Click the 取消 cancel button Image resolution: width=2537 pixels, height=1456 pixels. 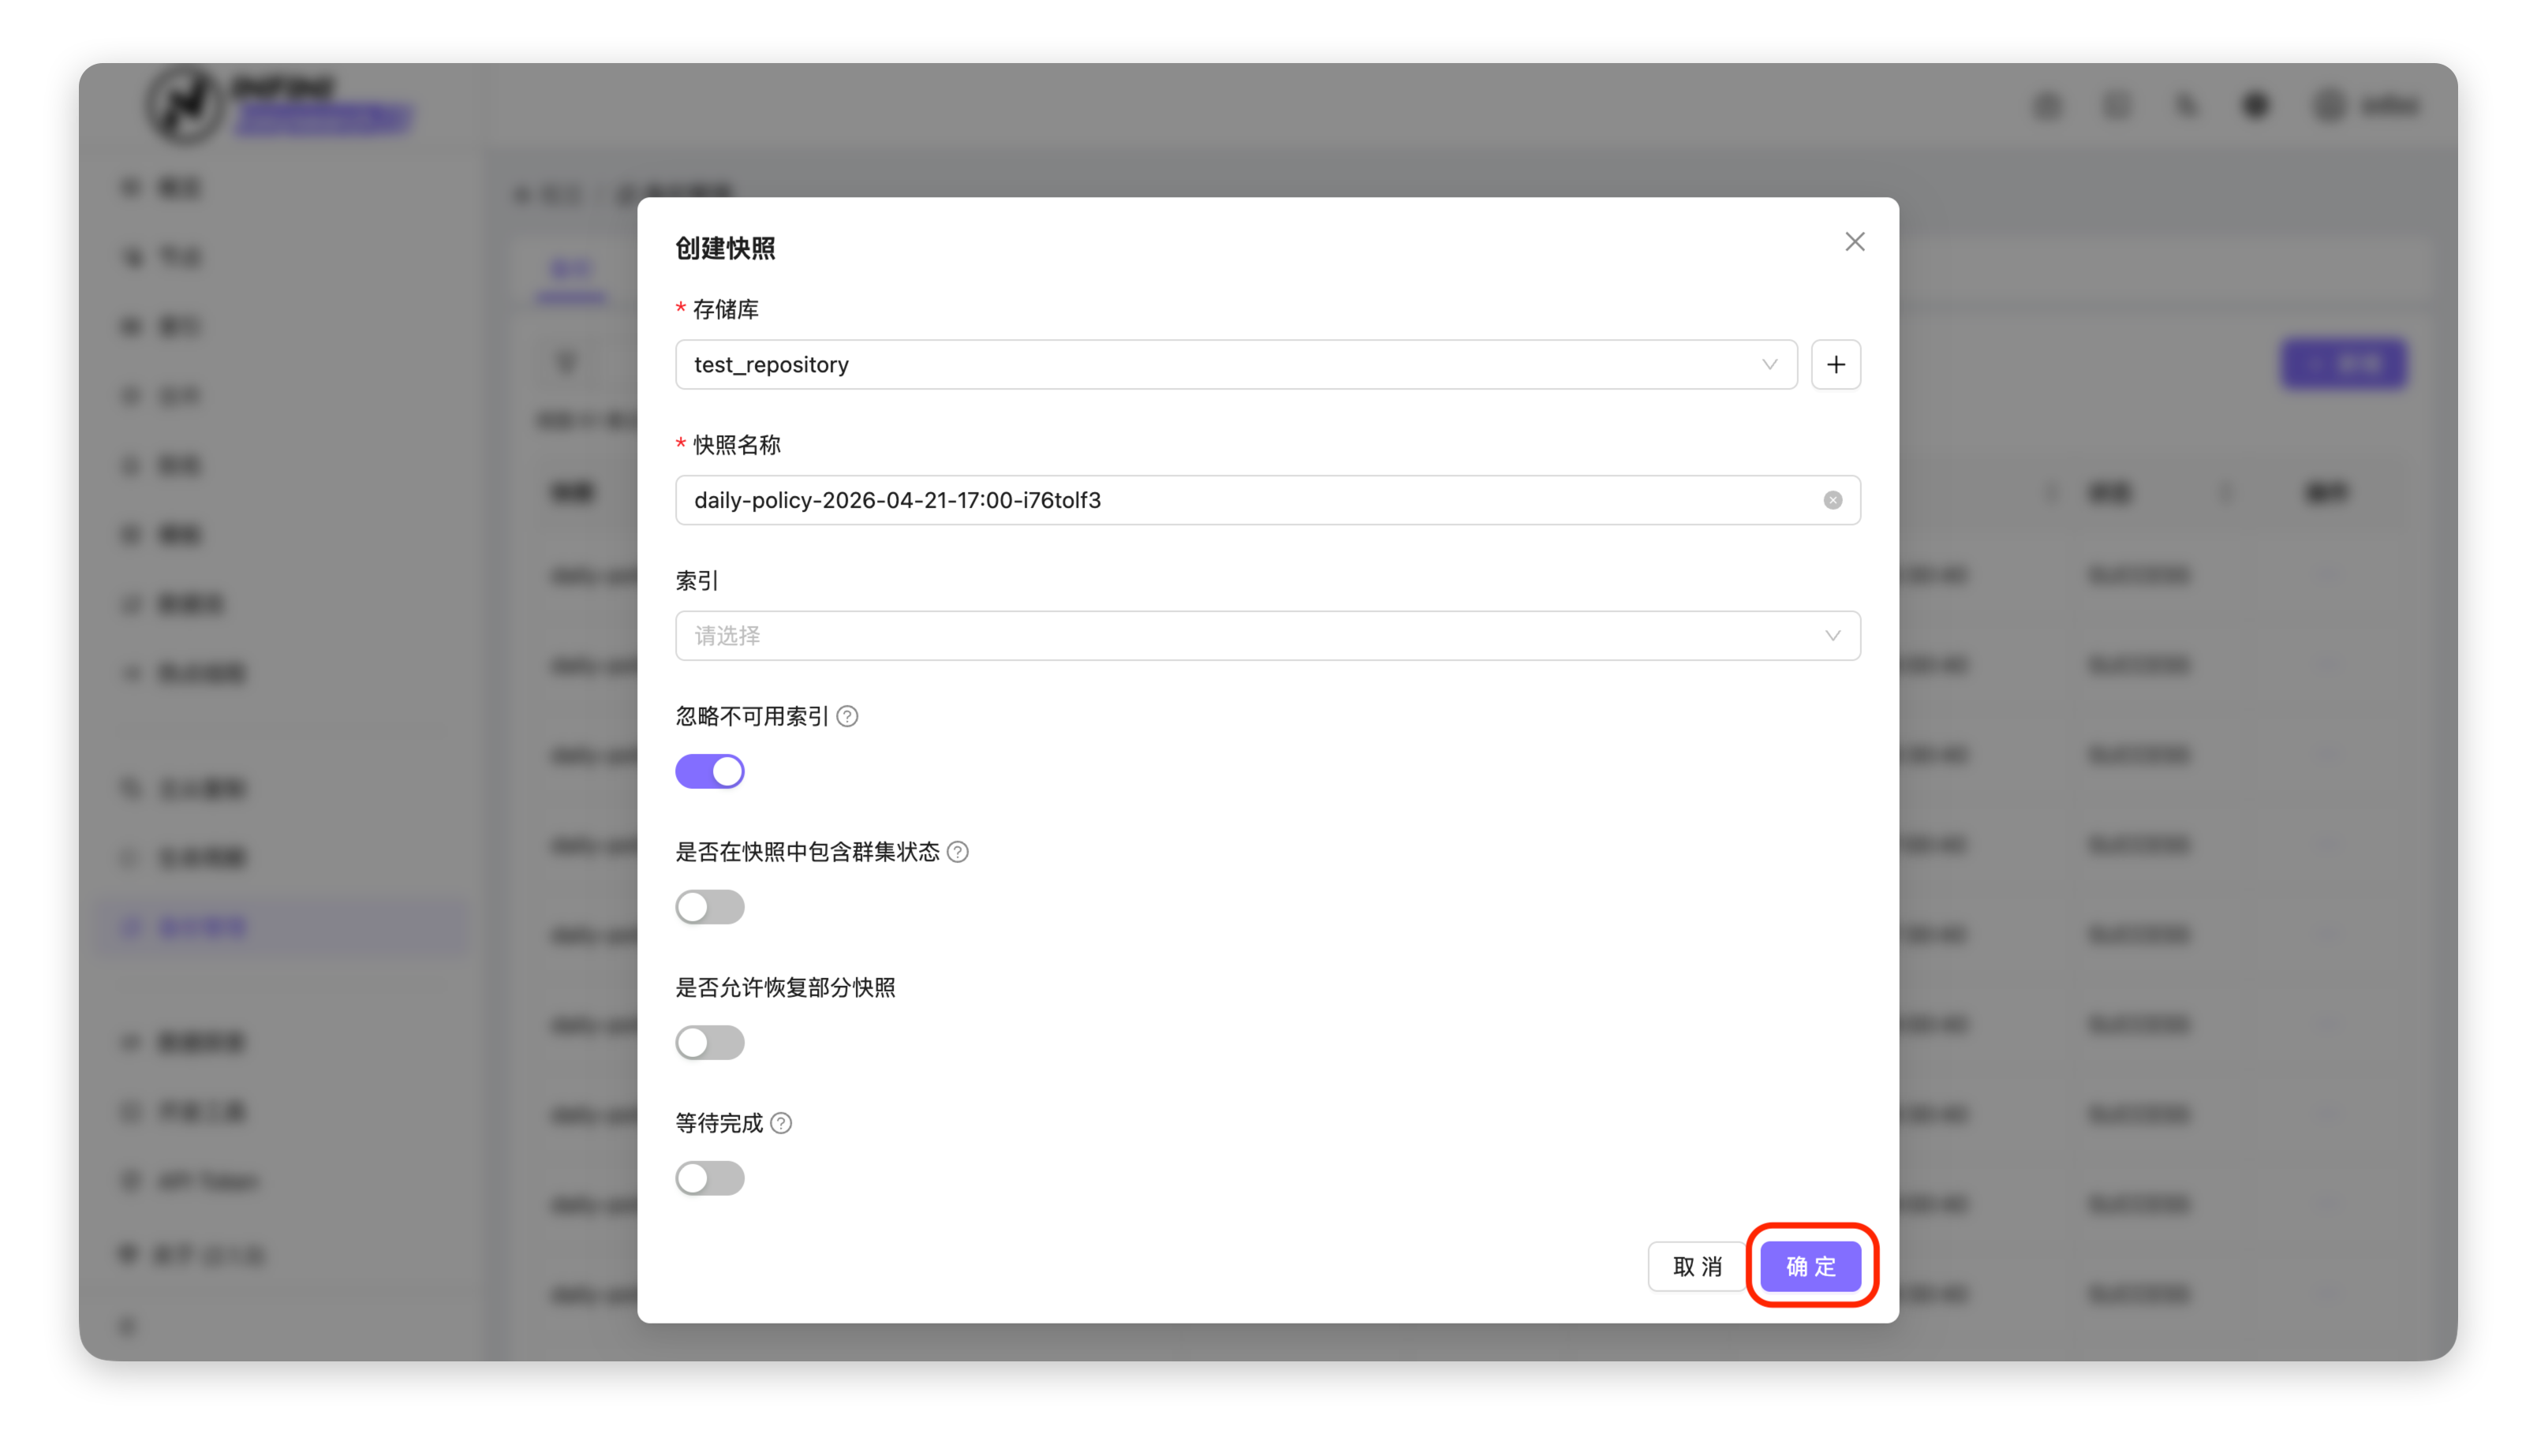[x=1697, y=1266]
